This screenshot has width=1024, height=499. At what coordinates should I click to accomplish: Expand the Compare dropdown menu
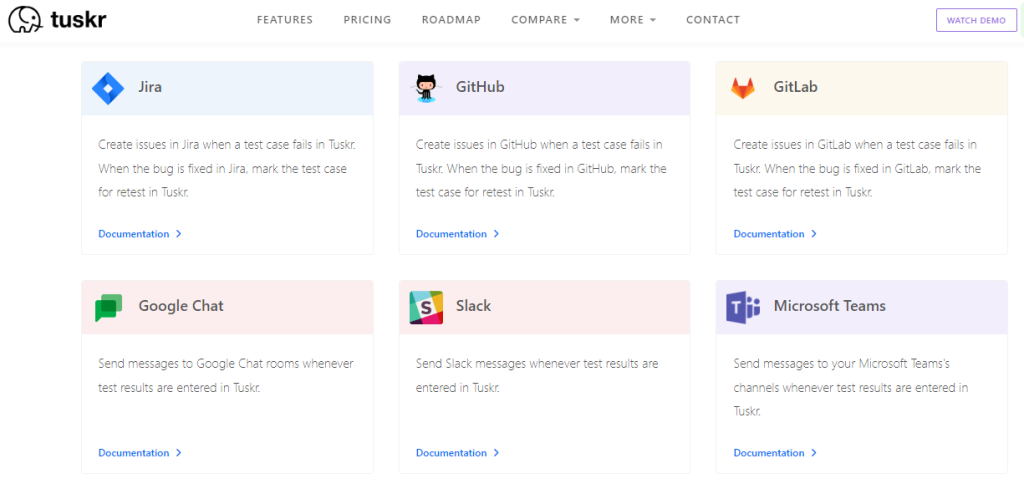pos(545,20)
